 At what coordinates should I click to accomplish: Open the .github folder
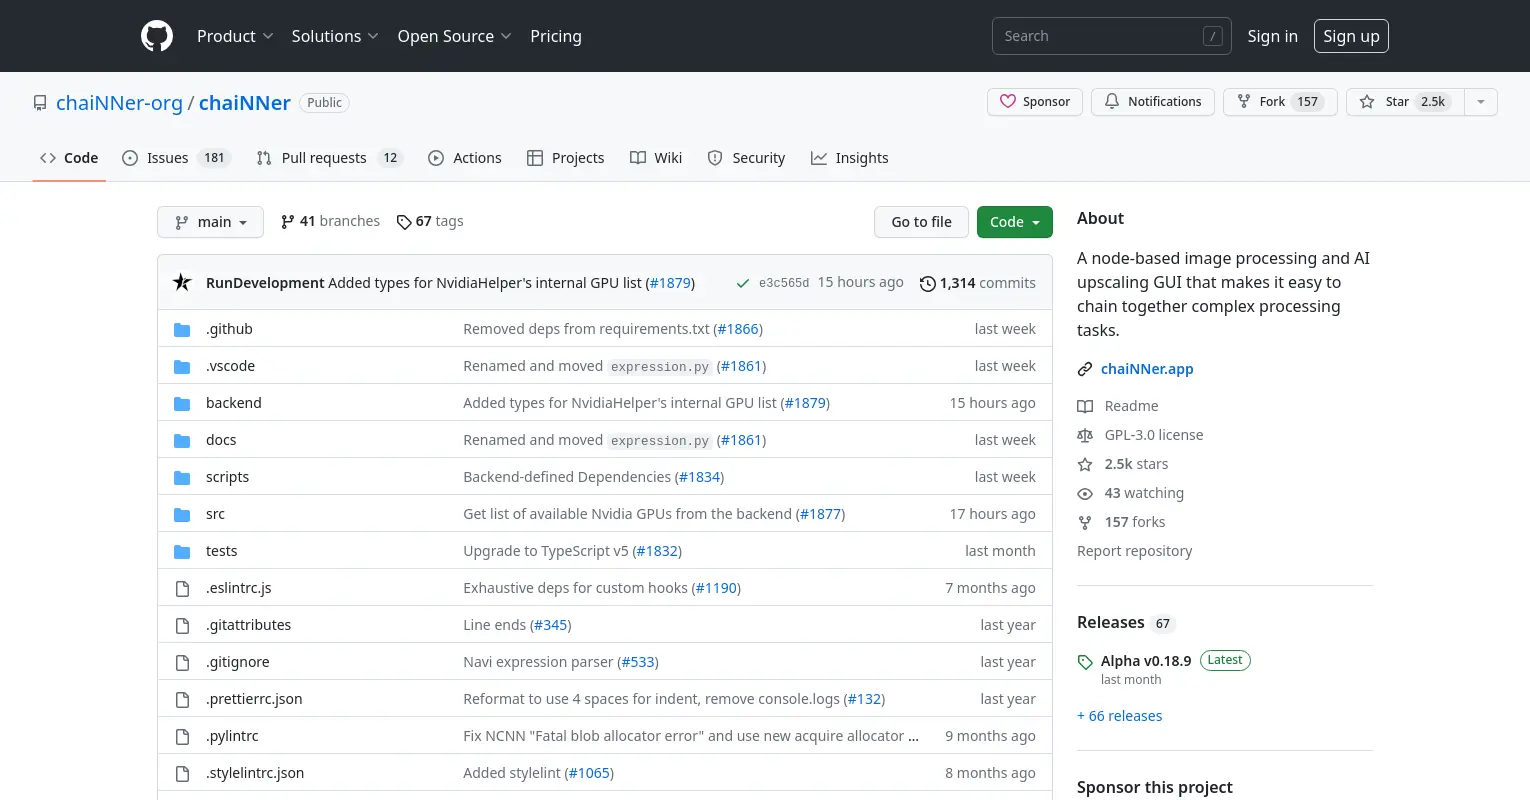[229, 329]
